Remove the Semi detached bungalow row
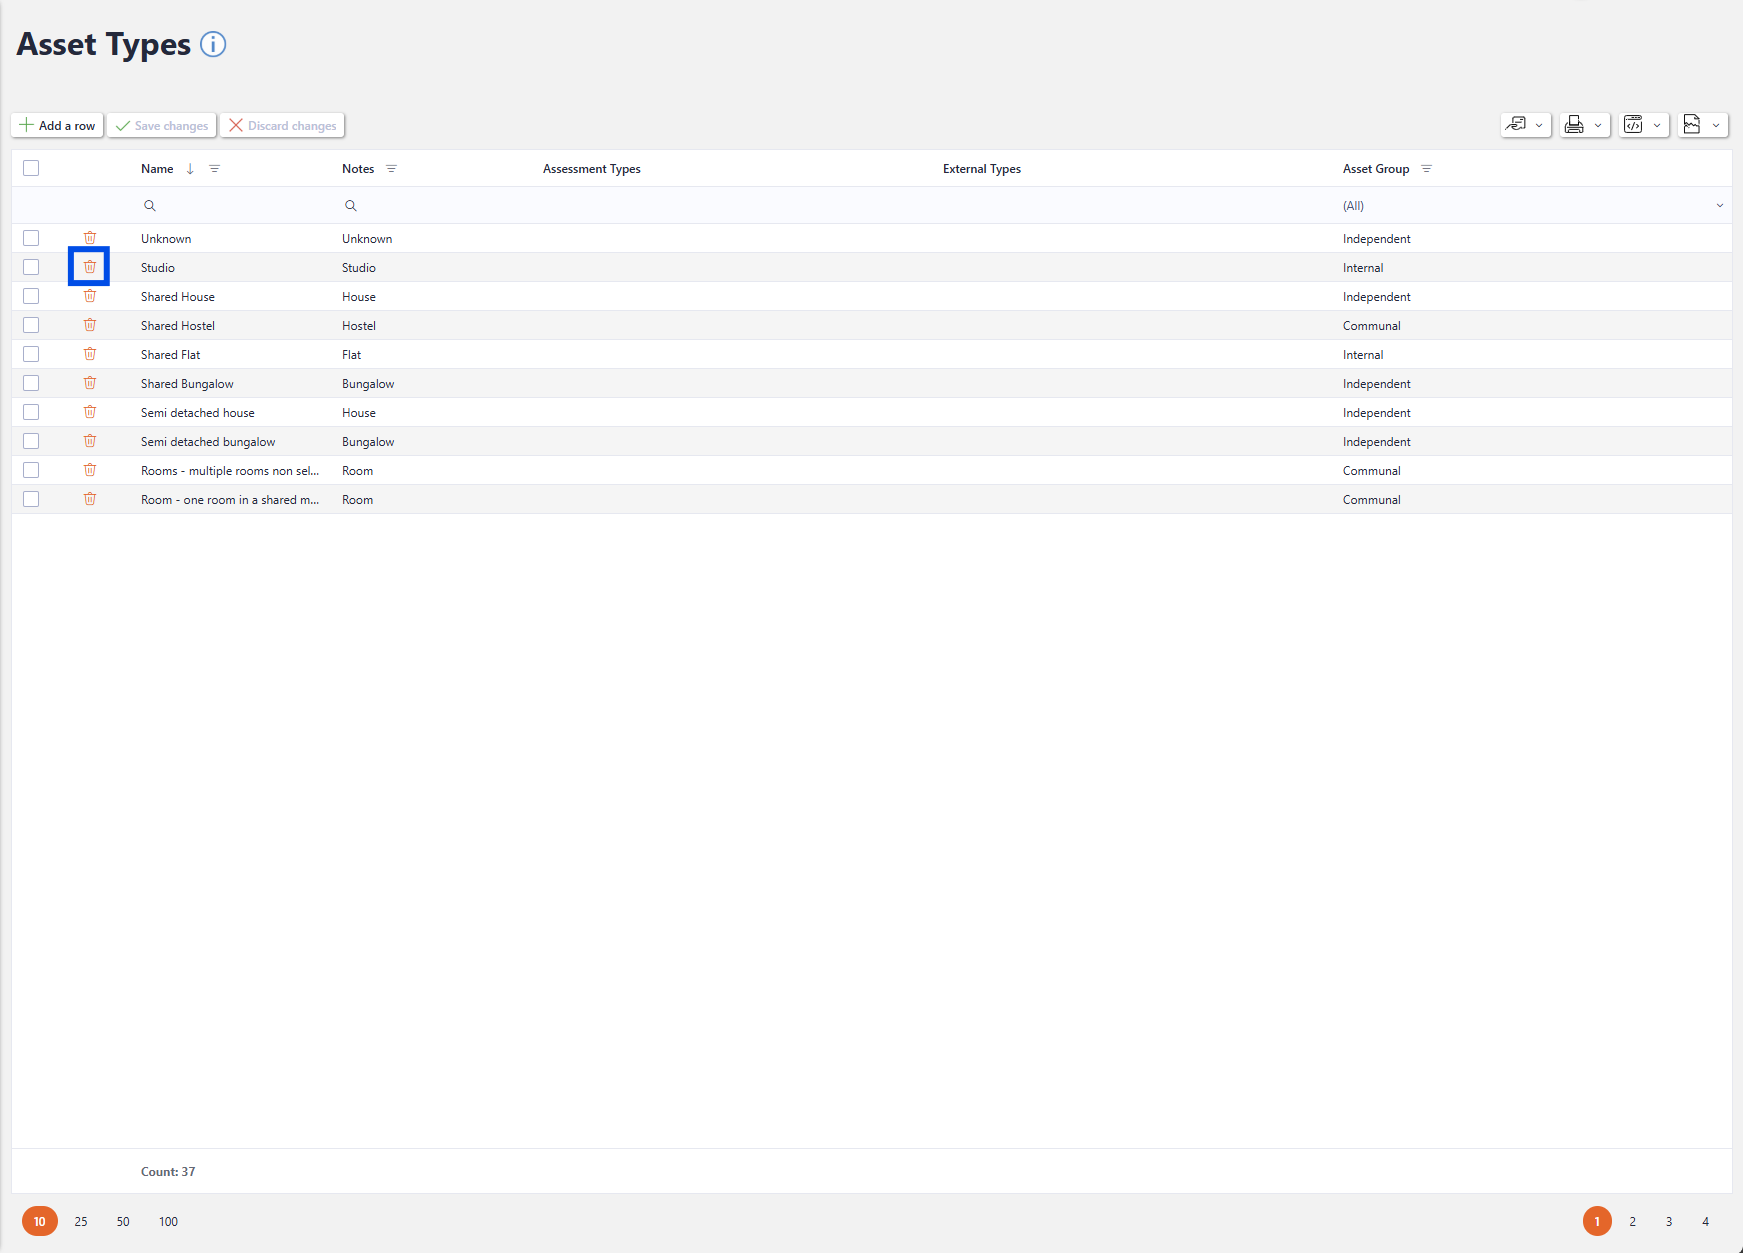Viewport: 1743px width, 1253px height. click(90, 441)
